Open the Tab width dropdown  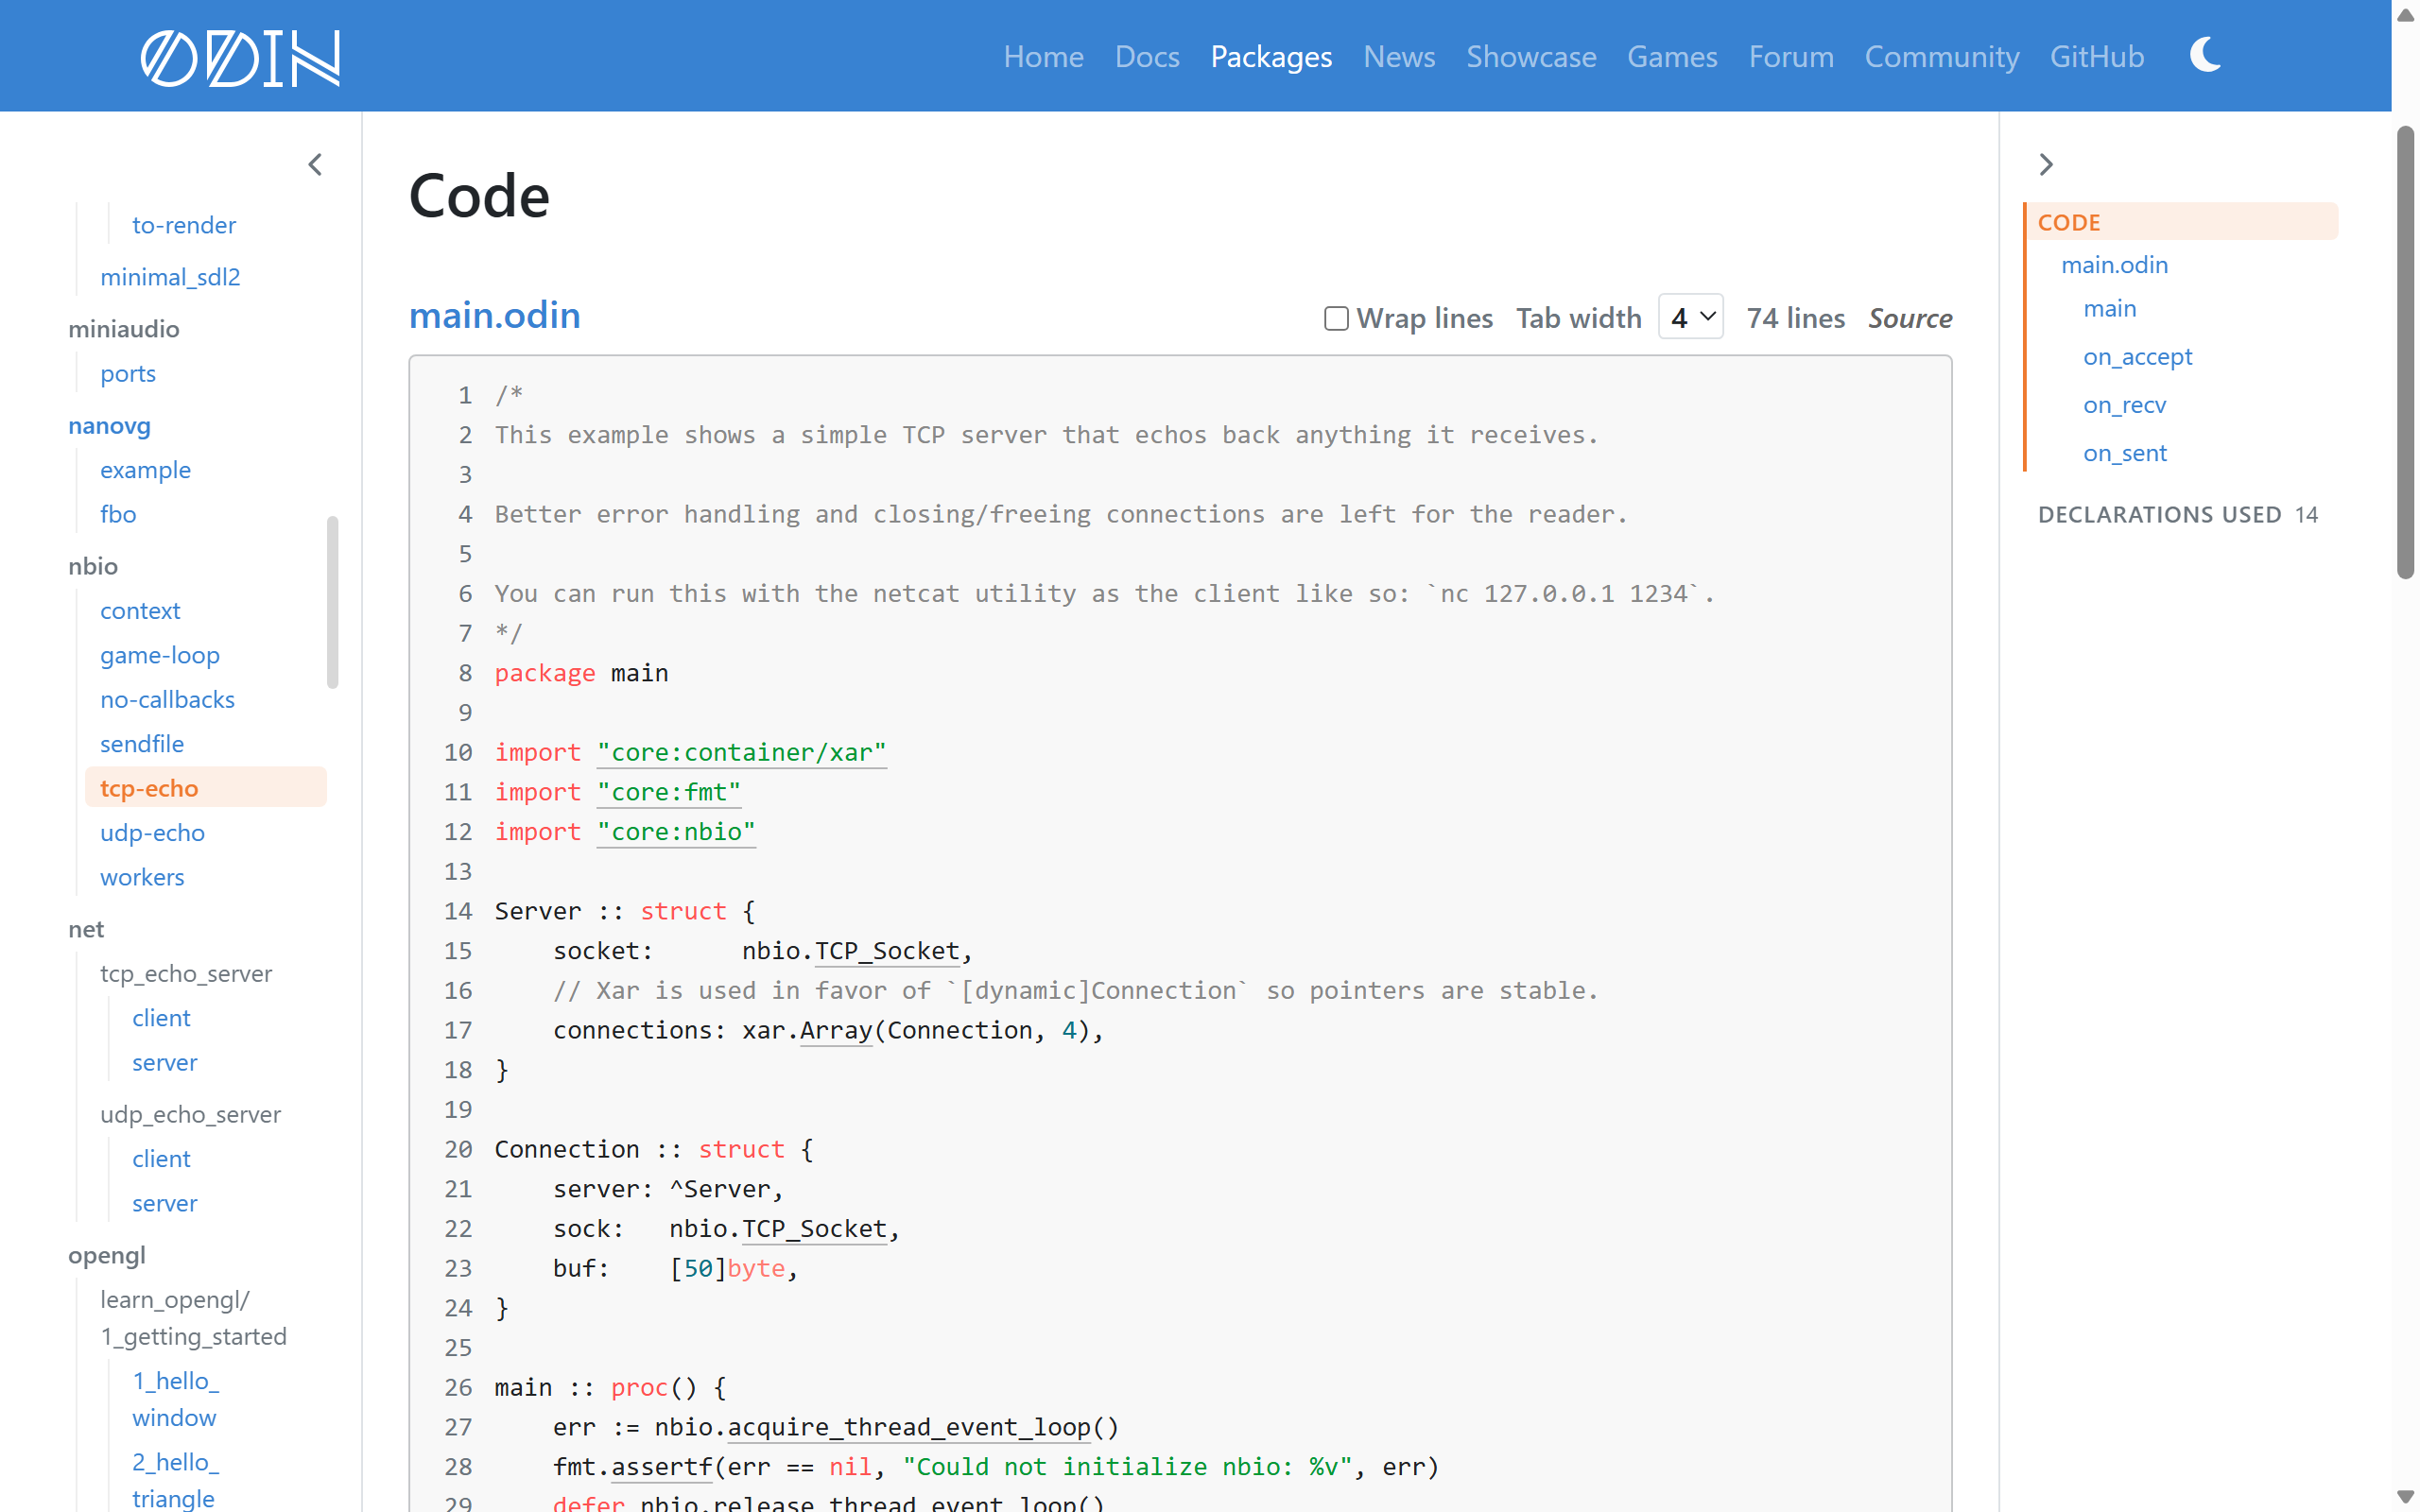(x=1691, y=317)
